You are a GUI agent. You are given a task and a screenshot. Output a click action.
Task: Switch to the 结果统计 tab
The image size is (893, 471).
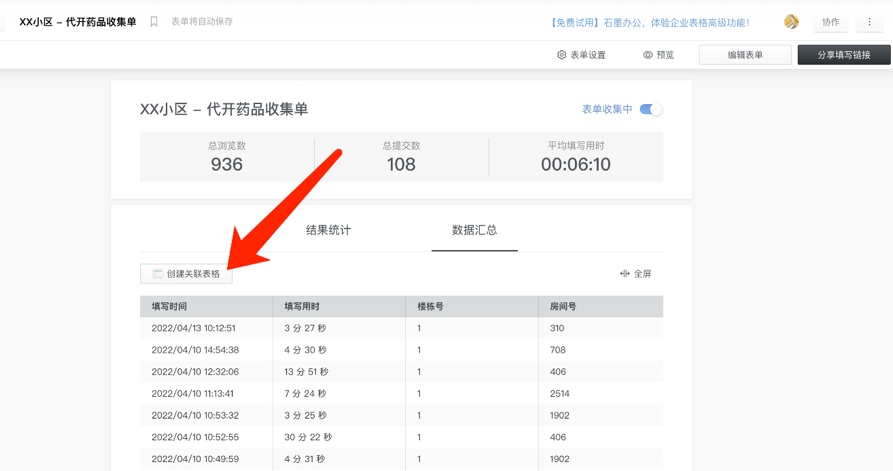pyautogui.click(x=328, y=230)
